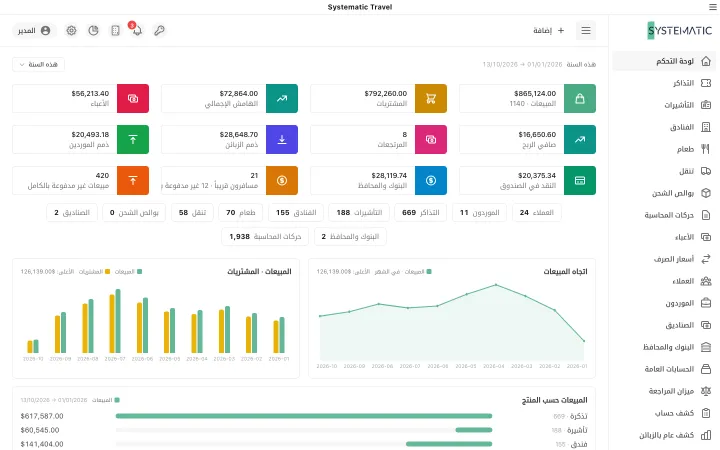Click the تذكرة sales progress bar
The image size is (720, 450).
point(304,416)
